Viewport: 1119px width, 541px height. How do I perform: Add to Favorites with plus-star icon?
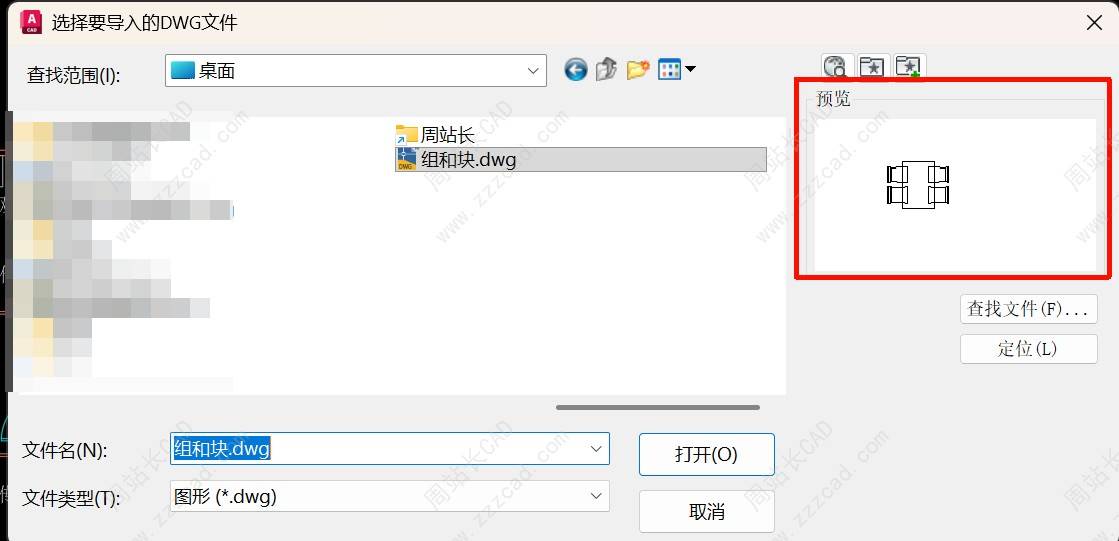click(x=908, y=66)
